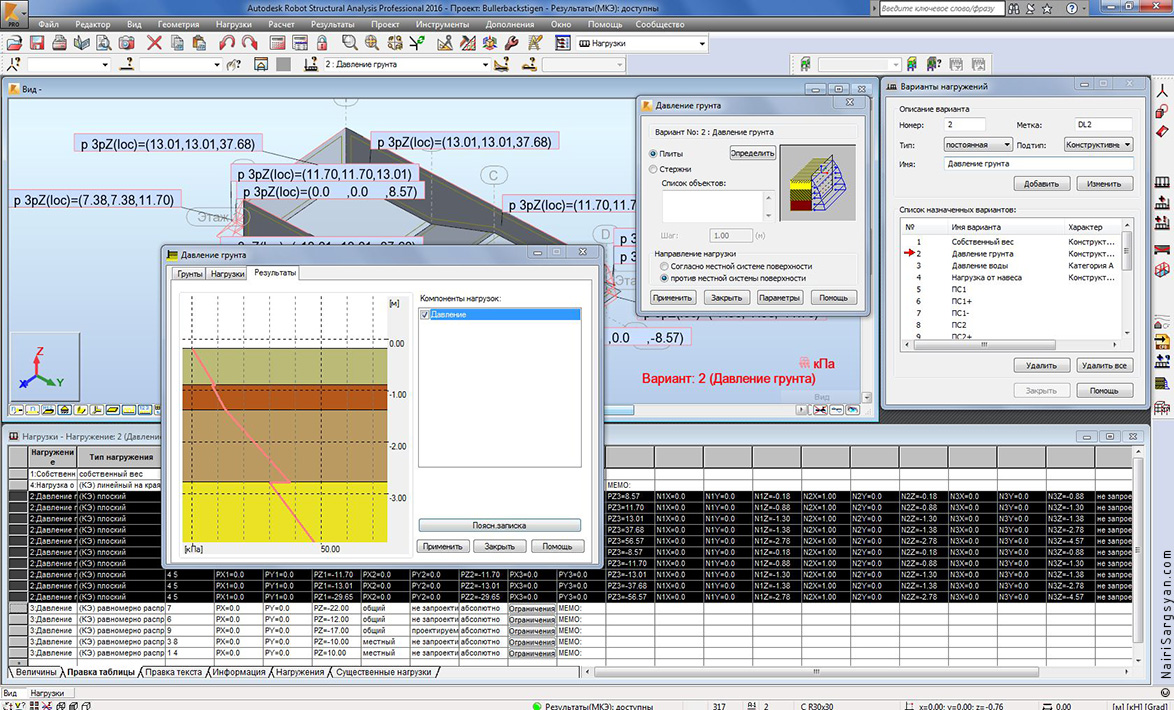Click the storey selection query icon
1174x710 pixels.
tap(934, 64)
